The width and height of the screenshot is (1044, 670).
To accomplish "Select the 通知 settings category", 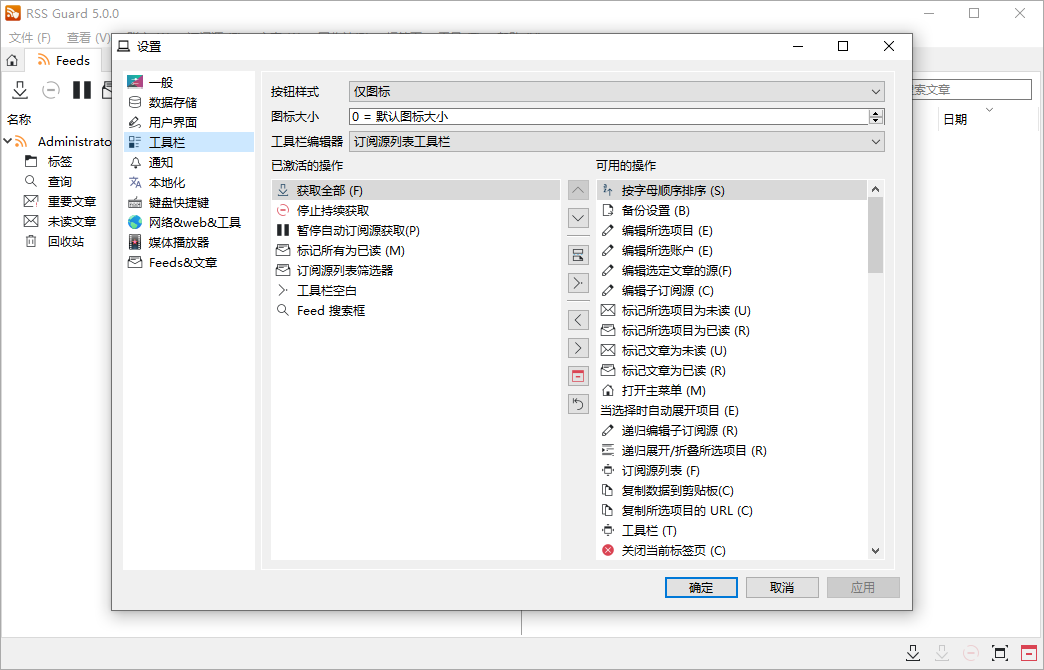I will coord(160,162).
